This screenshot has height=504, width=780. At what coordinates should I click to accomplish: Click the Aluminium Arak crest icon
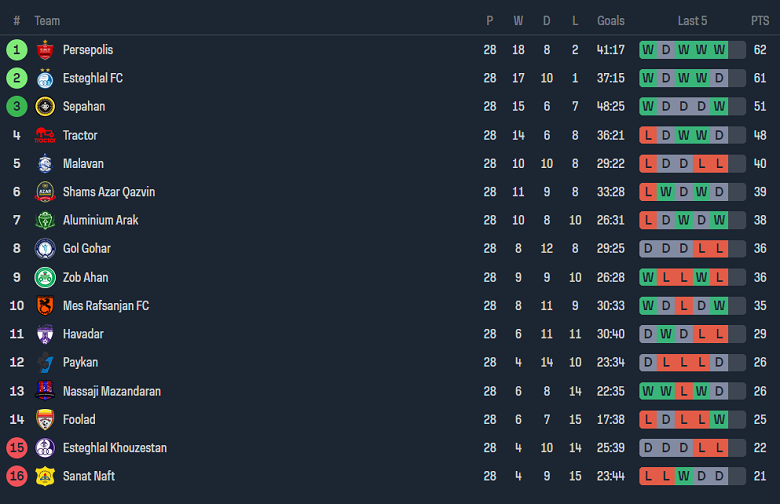[x=45, y=220]
